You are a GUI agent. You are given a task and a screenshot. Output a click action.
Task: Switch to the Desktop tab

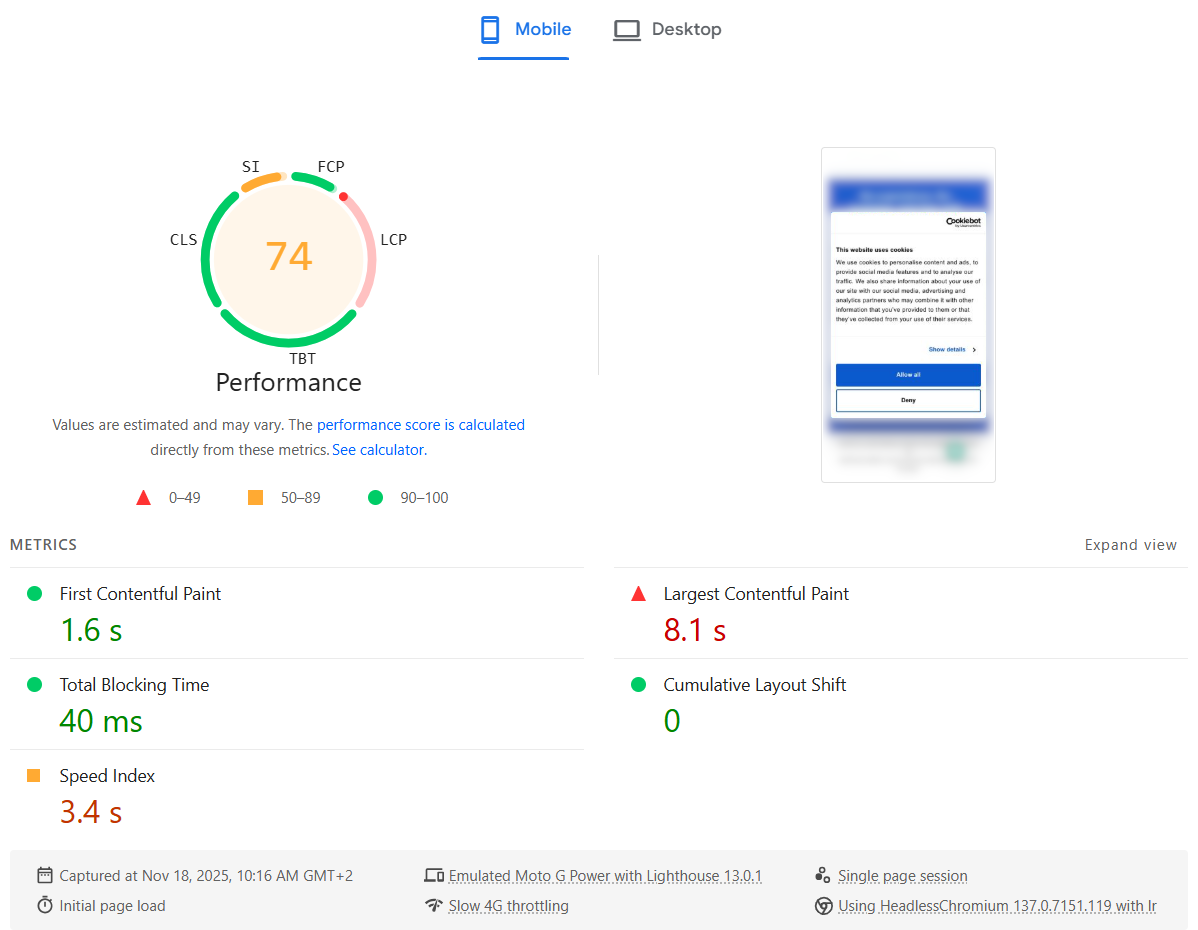tap(667, 30)
